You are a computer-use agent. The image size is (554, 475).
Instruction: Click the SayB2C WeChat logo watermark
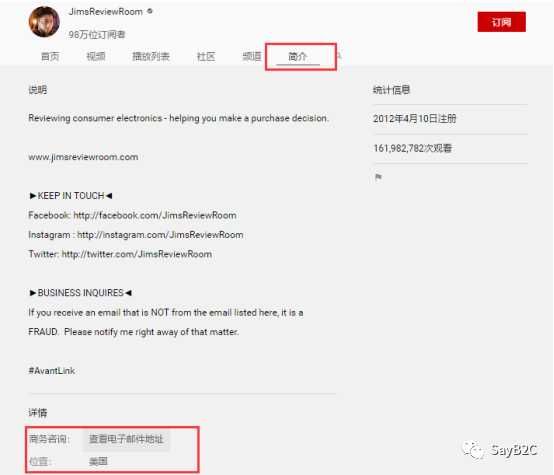tap(473, 450)
